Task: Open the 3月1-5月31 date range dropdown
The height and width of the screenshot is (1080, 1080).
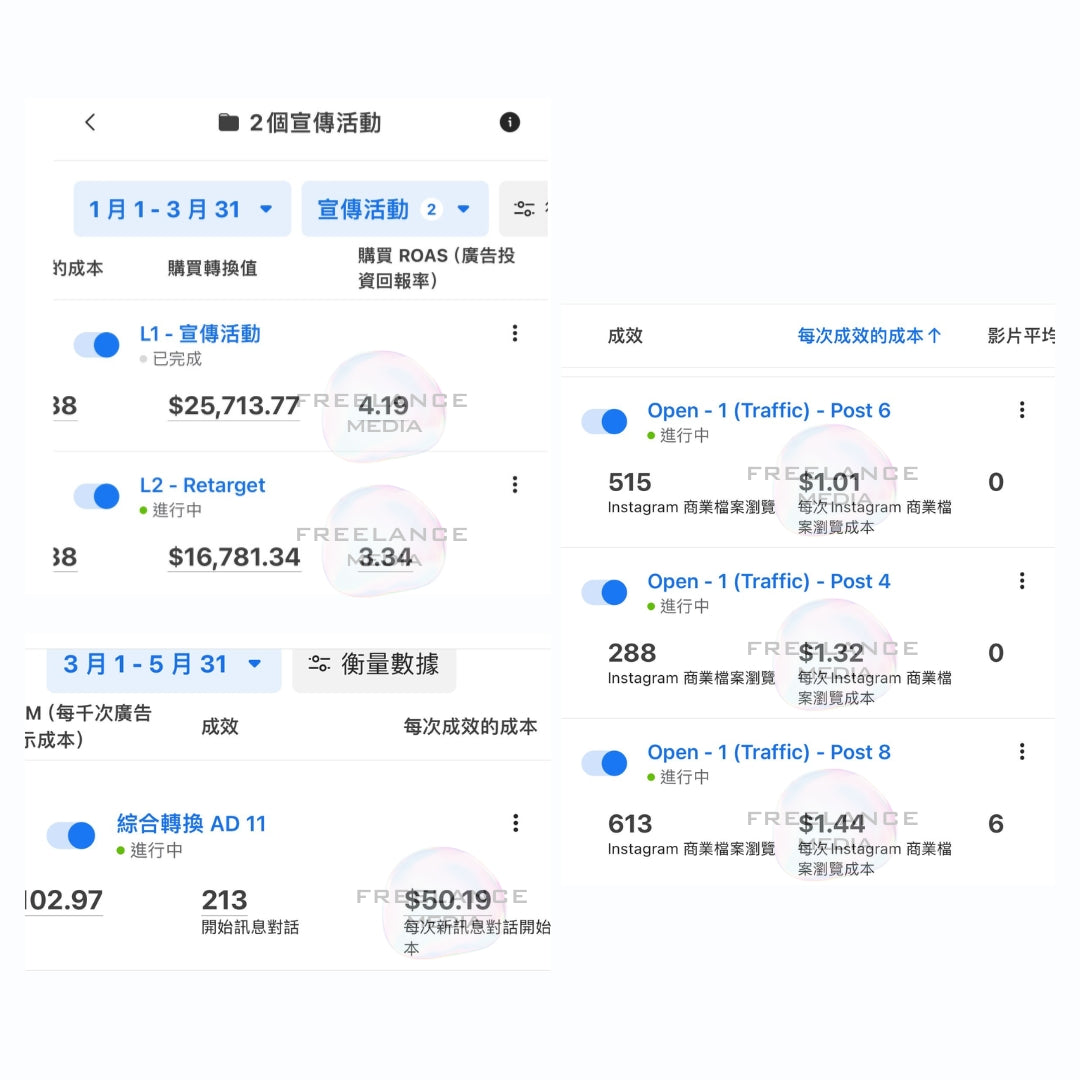Action: (x=163, y=664)
